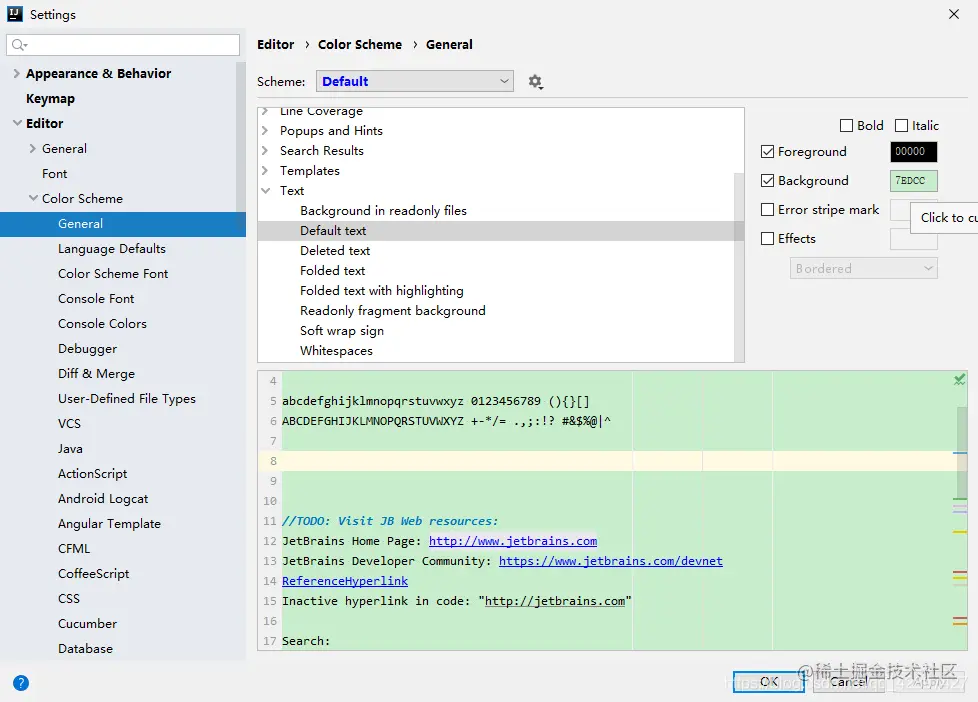Click the help question mark icon
978x702 pixels.
pos(21,683)
